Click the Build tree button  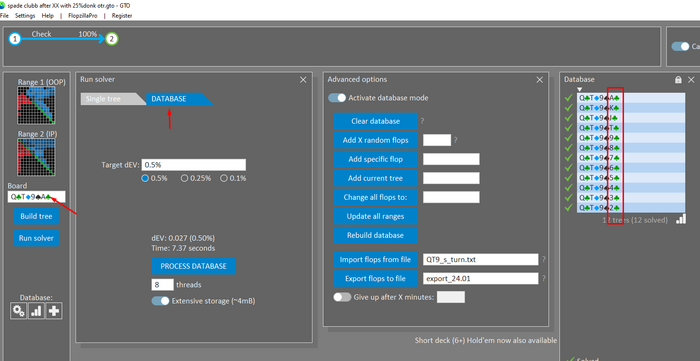tap(36, 216)
